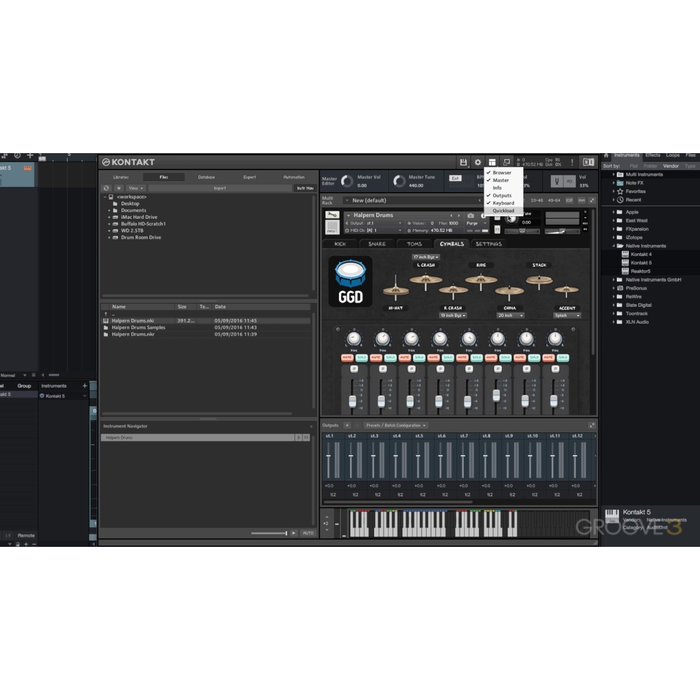Solo the first cymbal mixer channel
This screenshot has height=700, width=700.
coord(361,358)
